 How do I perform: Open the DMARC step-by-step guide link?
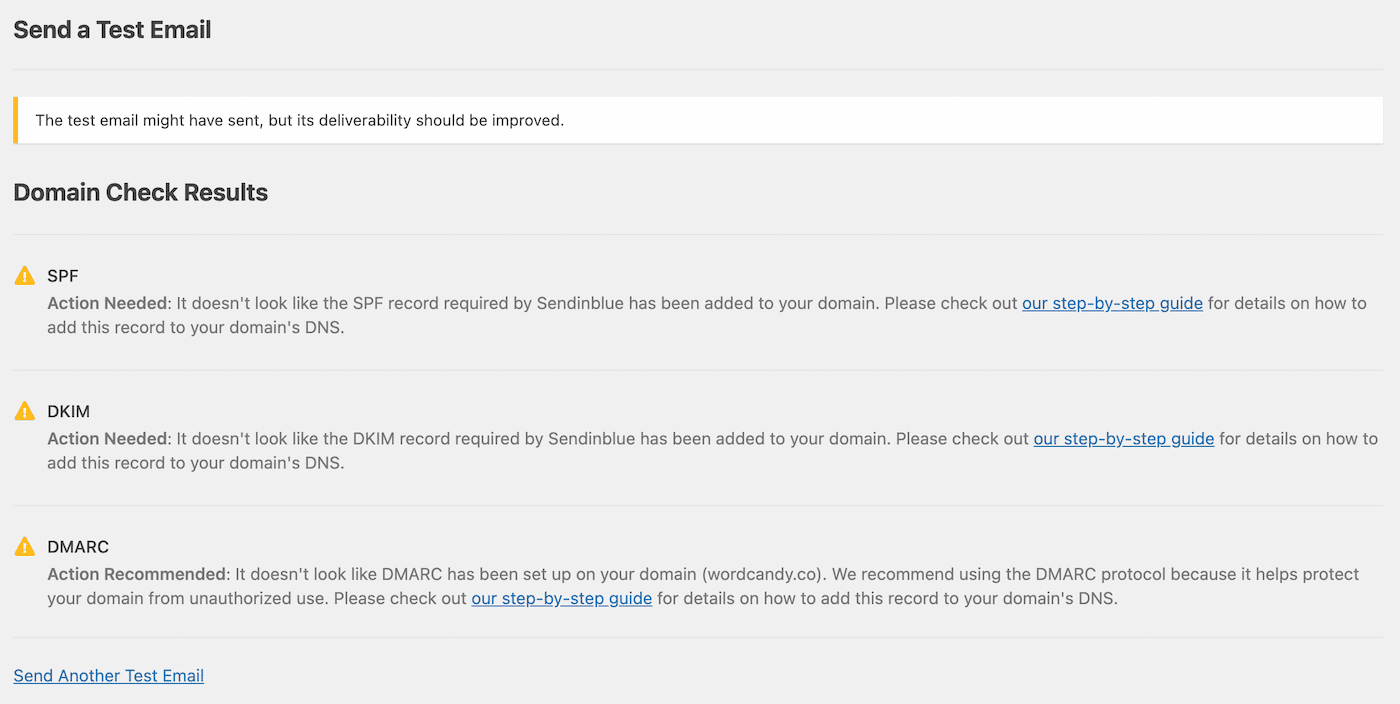[x=561, y=597]
